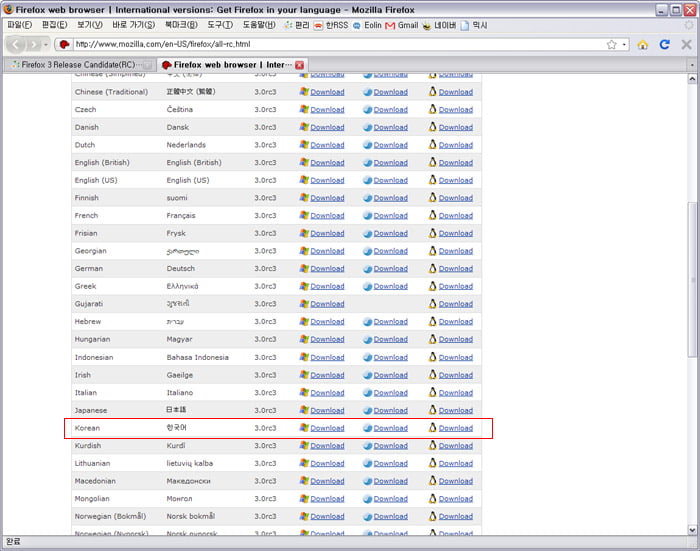This screenshot has height=551, width=700.
Task: Reload the page with the refresh icon
Action: pyautogui.click(x=664, y=44)
